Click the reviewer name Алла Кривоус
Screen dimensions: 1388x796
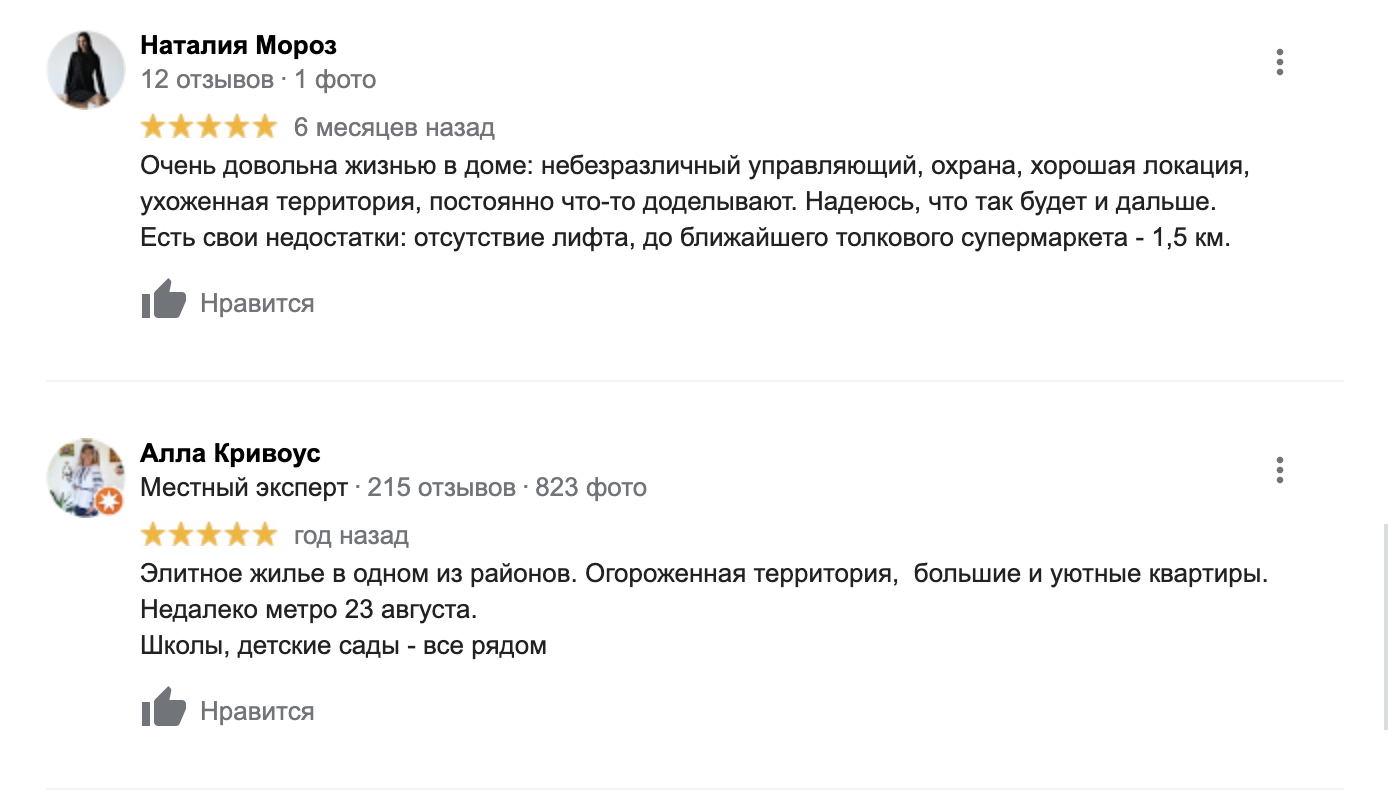[230, 453]
